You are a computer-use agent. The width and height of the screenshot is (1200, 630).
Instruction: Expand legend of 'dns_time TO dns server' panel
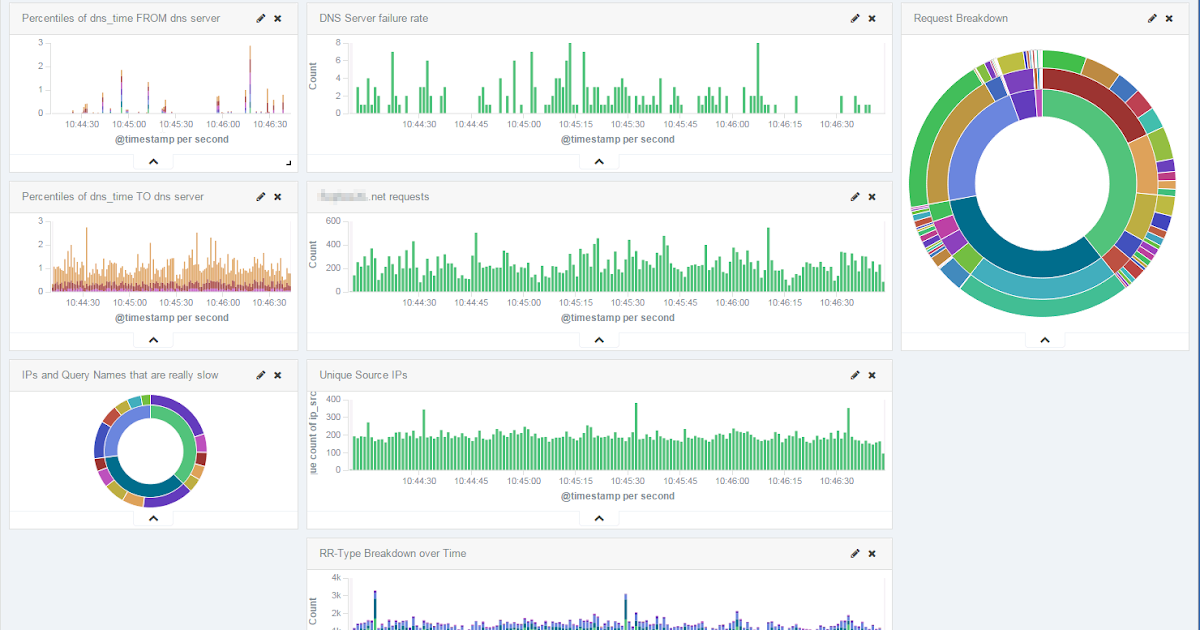153,340
